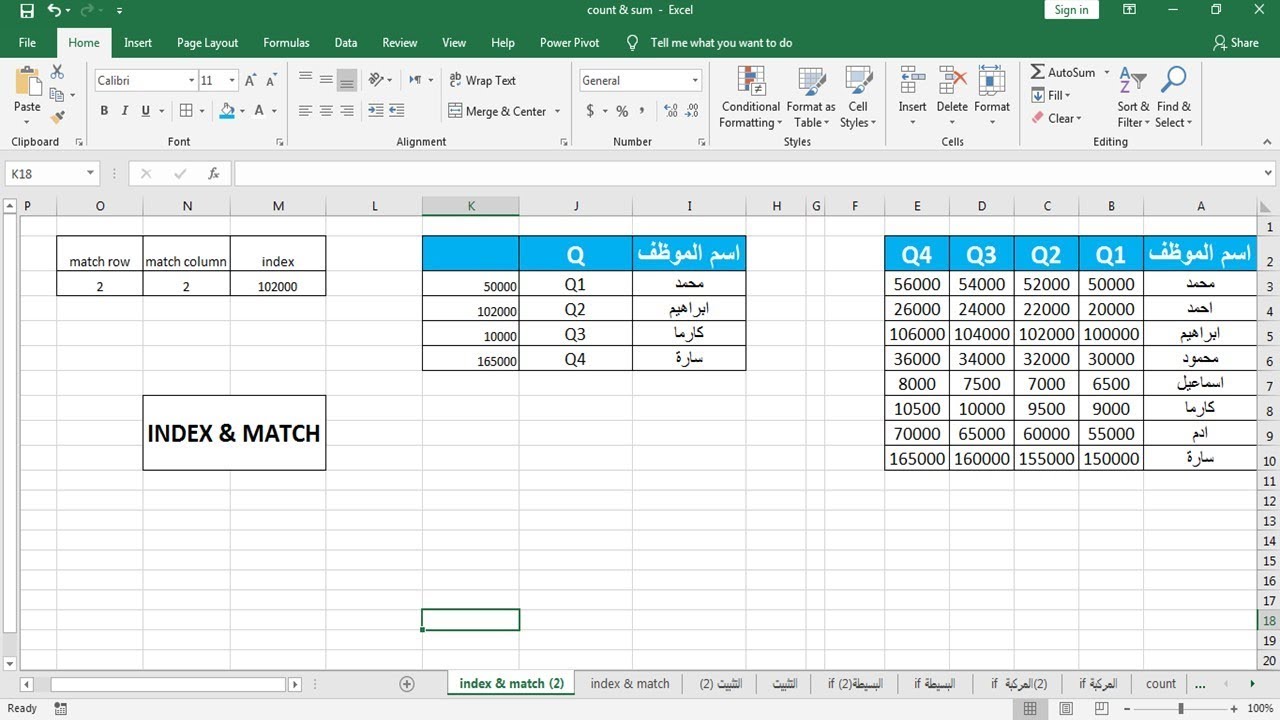Screen dimensions: 1280x720
Task: Apply the red Font Color A
Action: (260, 111)
